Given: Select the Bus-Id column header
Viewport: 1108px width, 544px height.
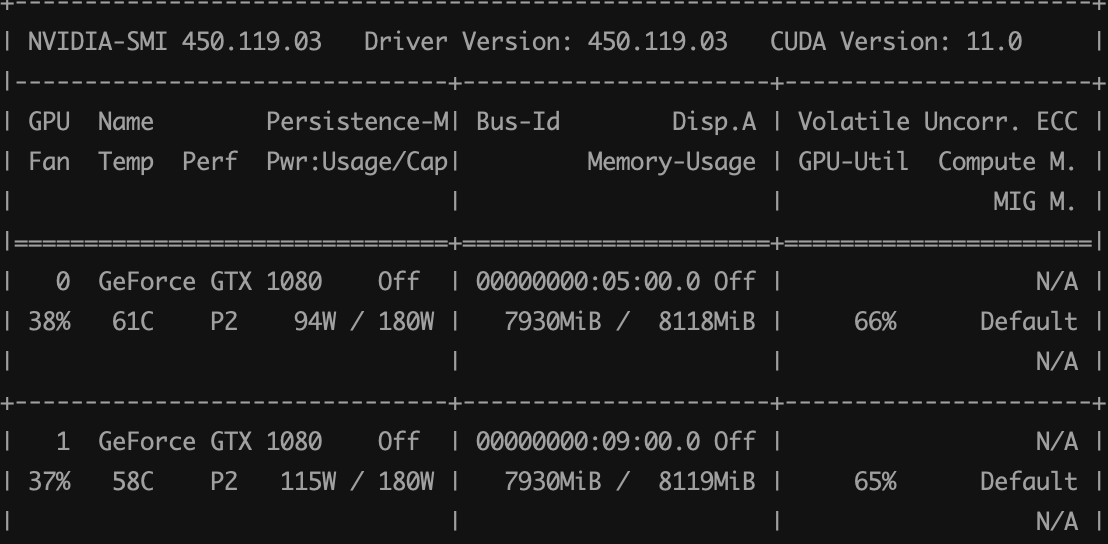Looking at the screenshot, I should click(517, 122).
